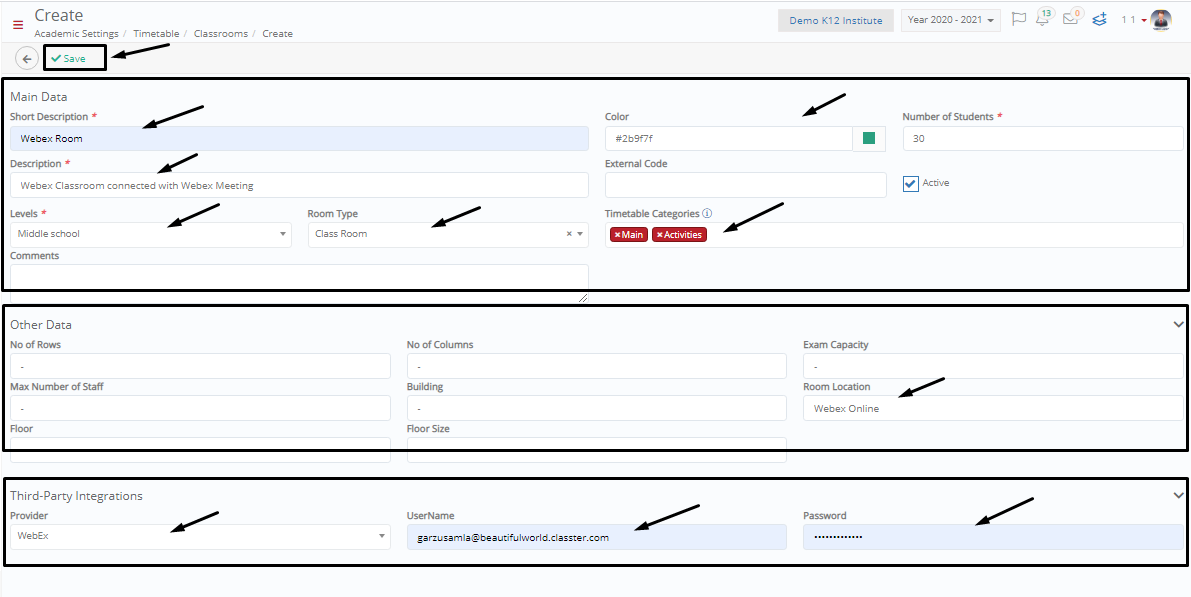This screenshot has width=1191, height=597.
Task: Show Timetable Categories info tooltip icon
Action: pos(706,213)
